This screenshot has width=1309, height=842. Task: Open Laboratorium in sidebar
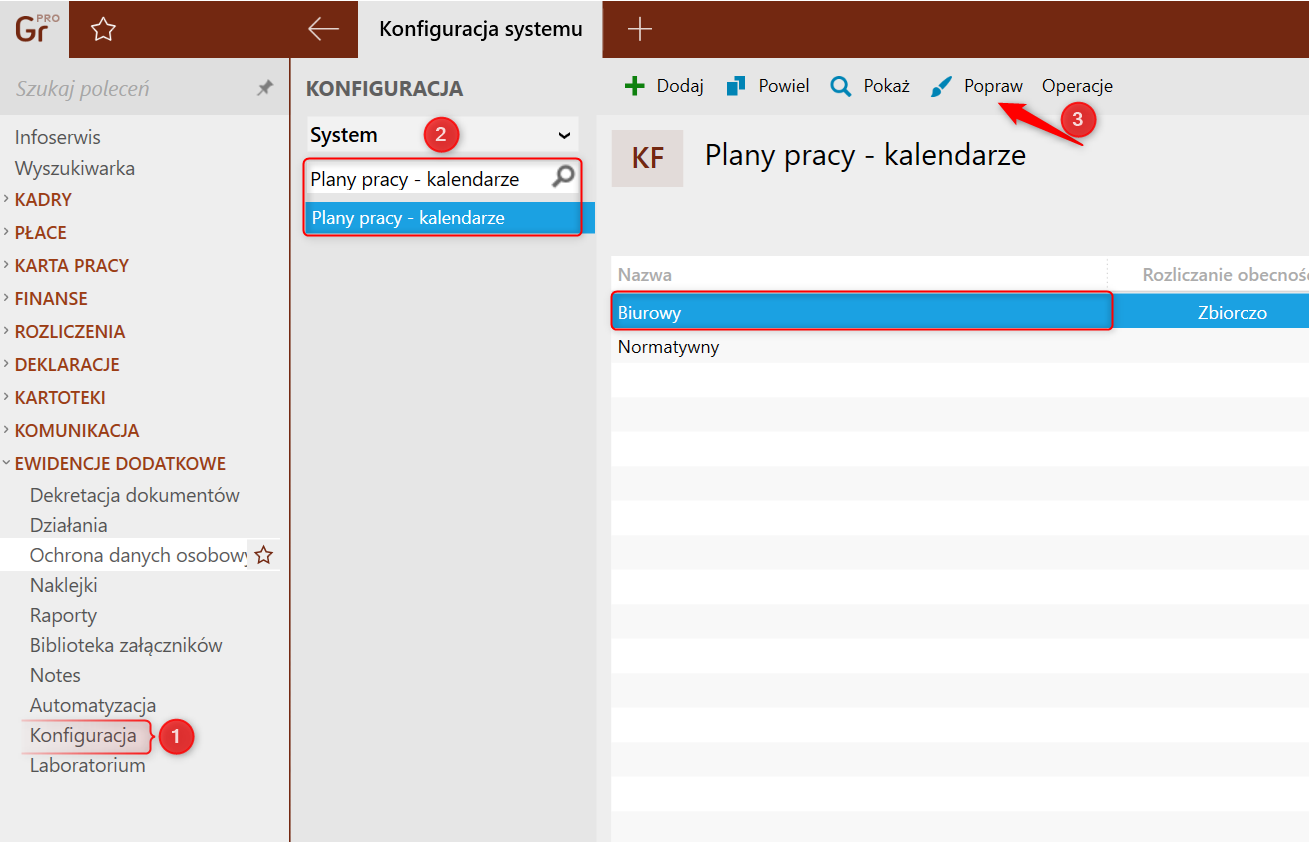tap(88, 765)
